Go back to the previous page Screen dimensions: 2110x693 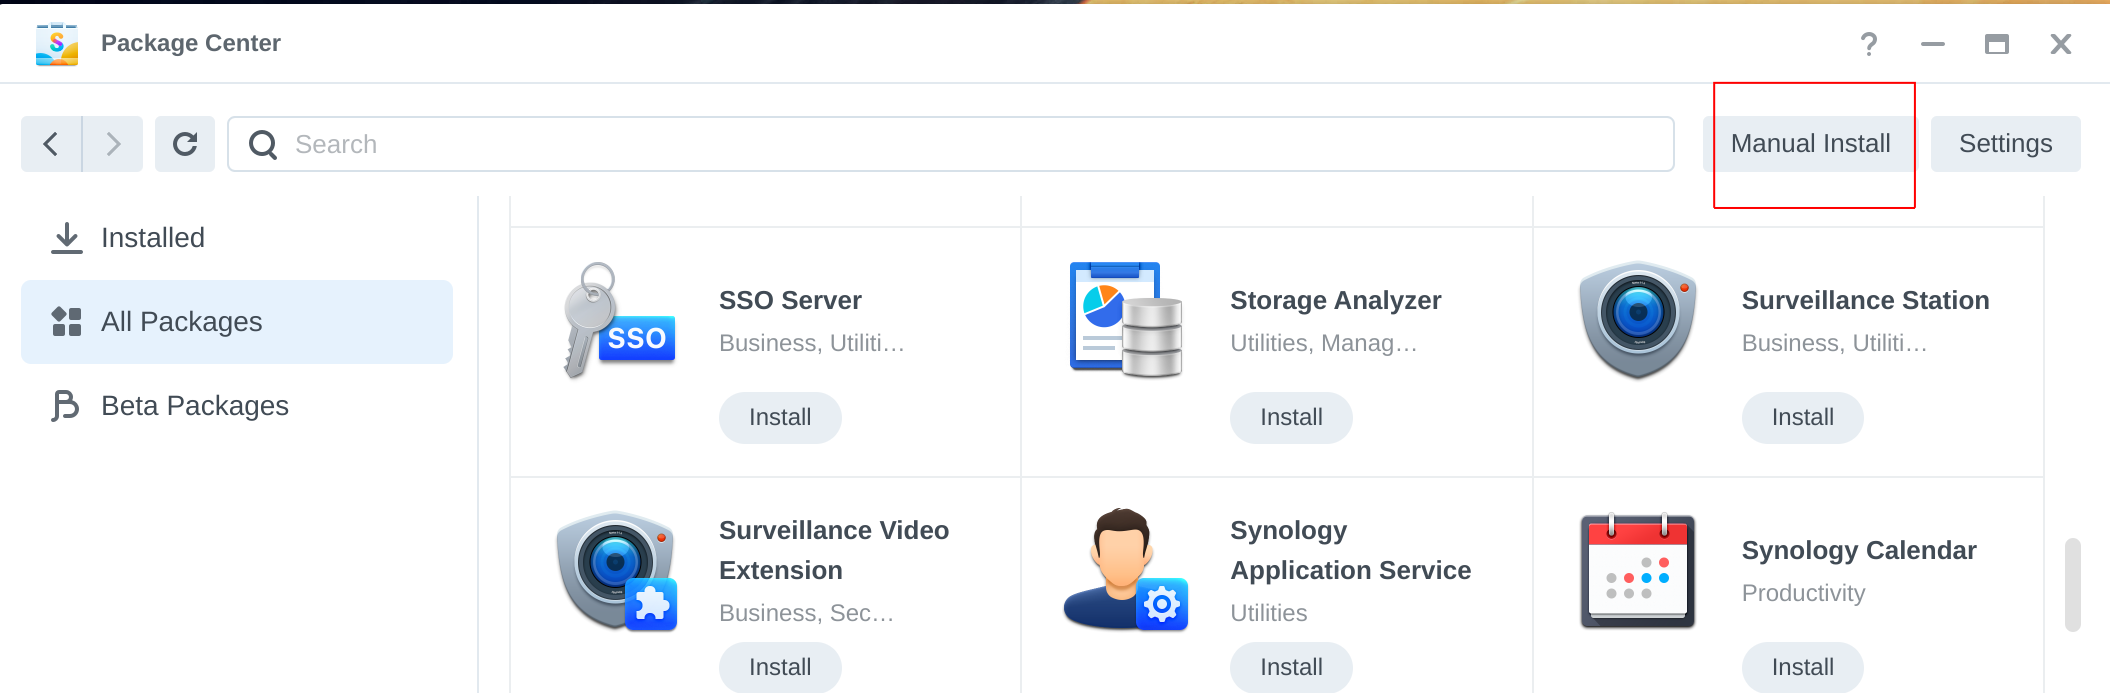point(51,144)
